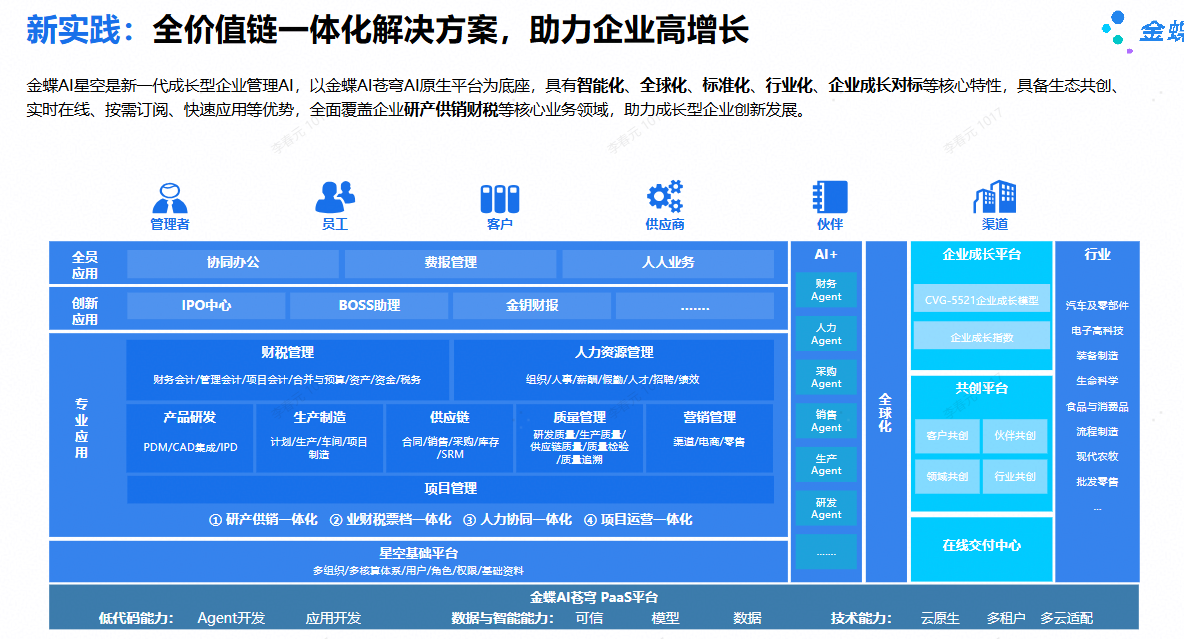Click the 行业 column heading

pos(1097,255)
